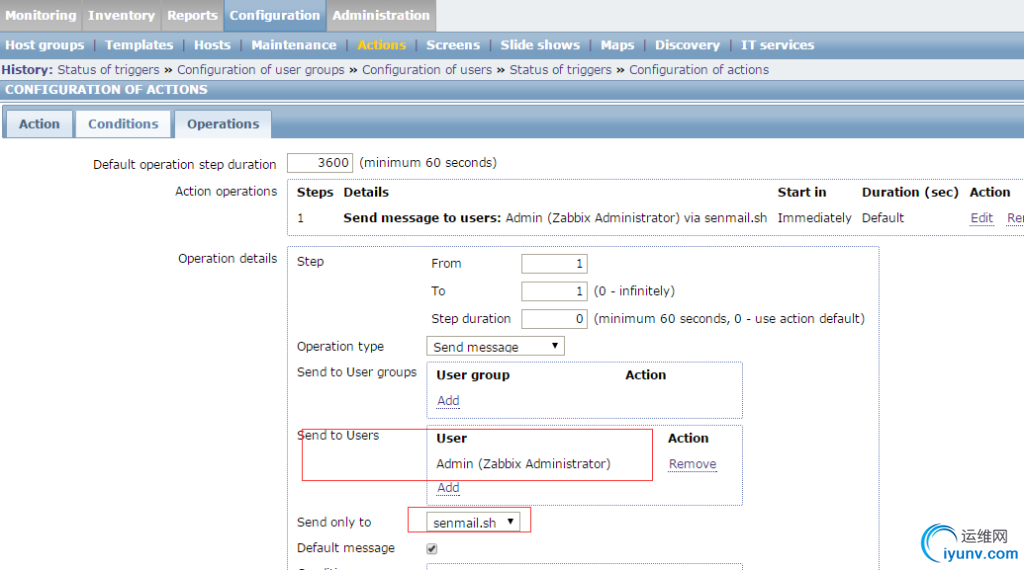
Task: Open Configuration of actions history link
Action: [x=699, y=70]
